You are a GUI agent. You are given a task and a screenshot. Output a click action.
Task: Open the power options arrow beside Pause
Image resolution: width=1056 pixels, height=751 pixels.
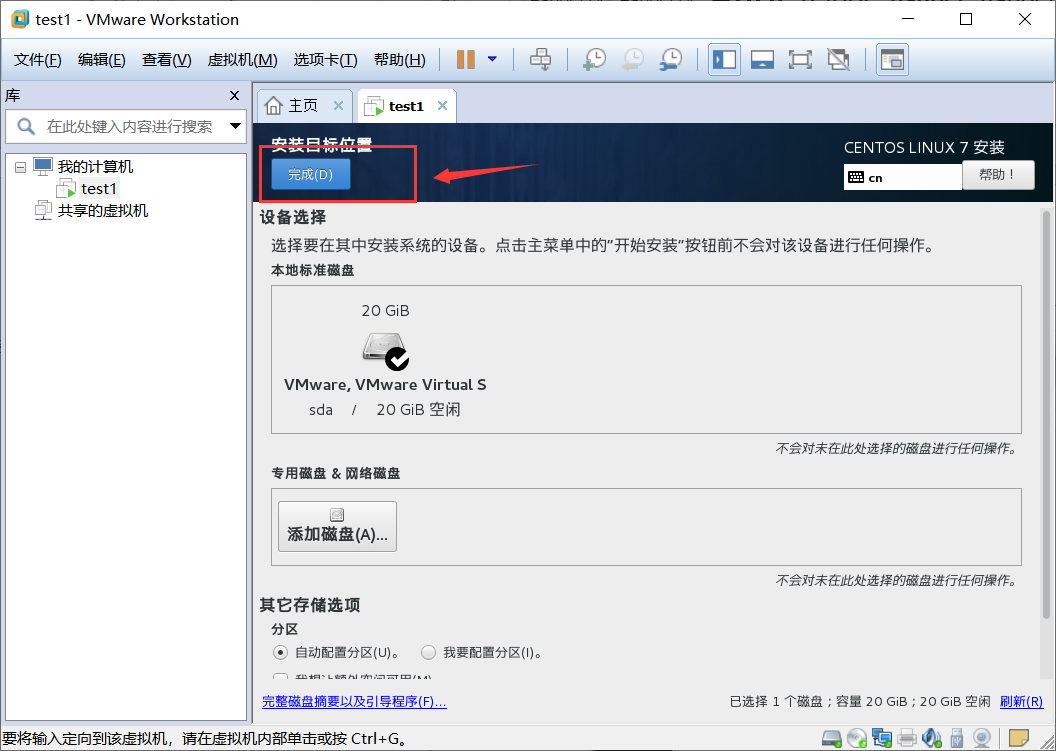tap(492, 59)
